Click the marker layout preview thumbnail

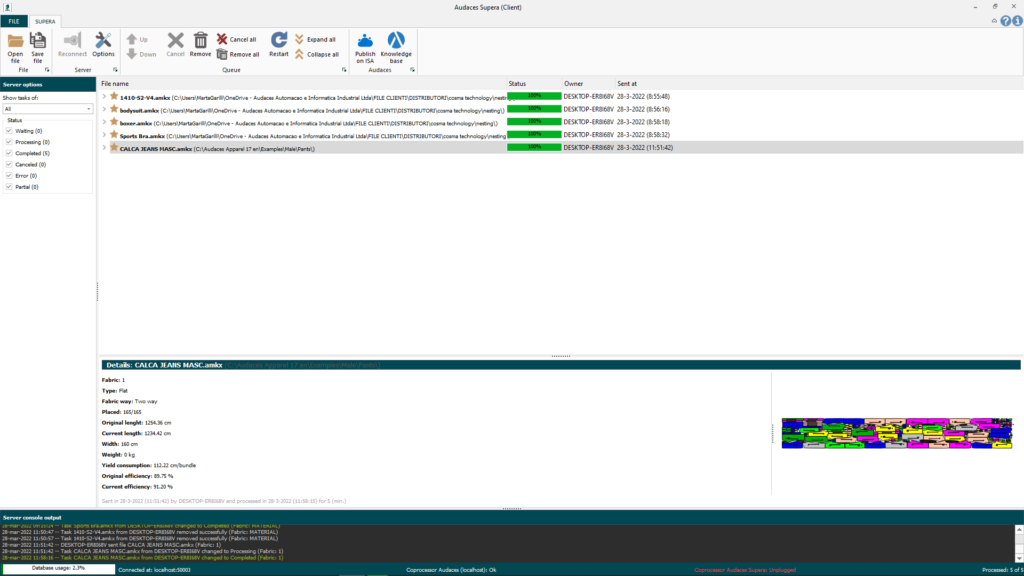pos(897,433)
